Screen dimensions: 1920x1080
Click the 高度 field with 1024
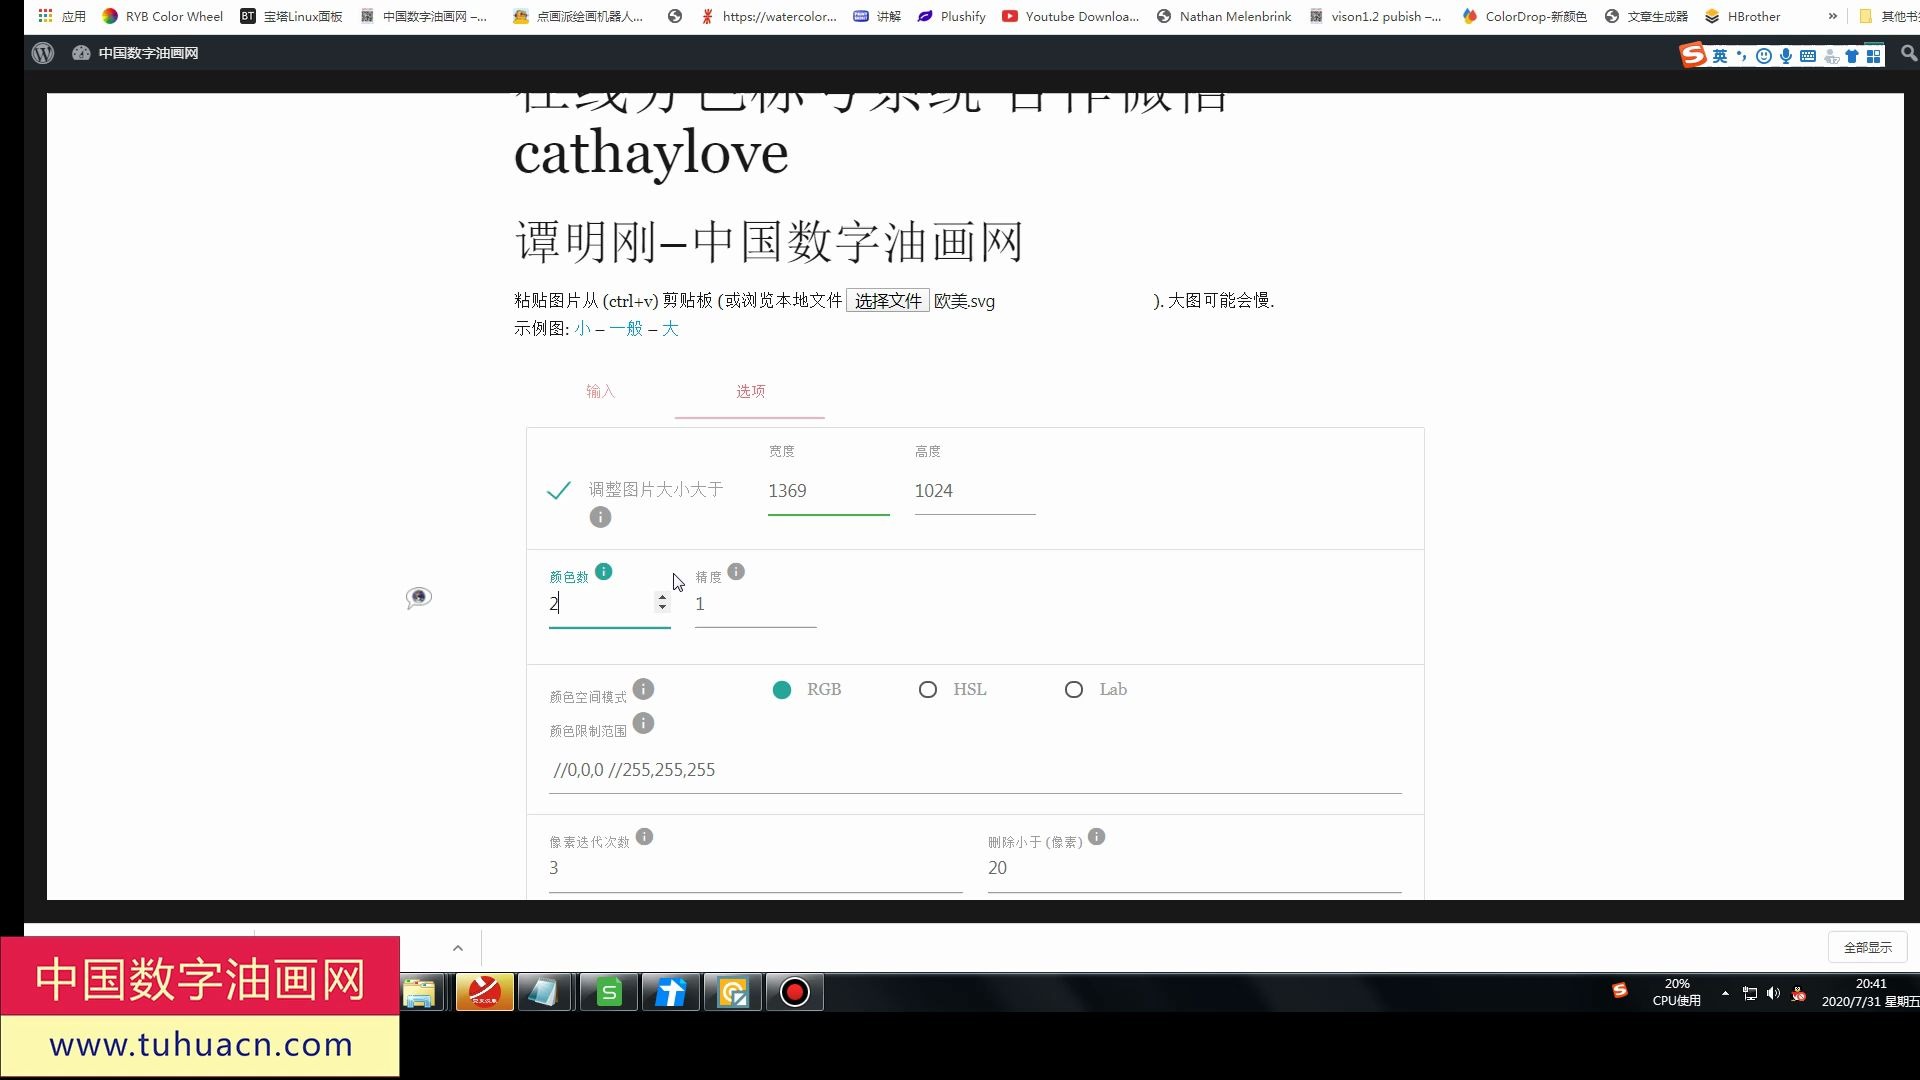coord(975,491)
